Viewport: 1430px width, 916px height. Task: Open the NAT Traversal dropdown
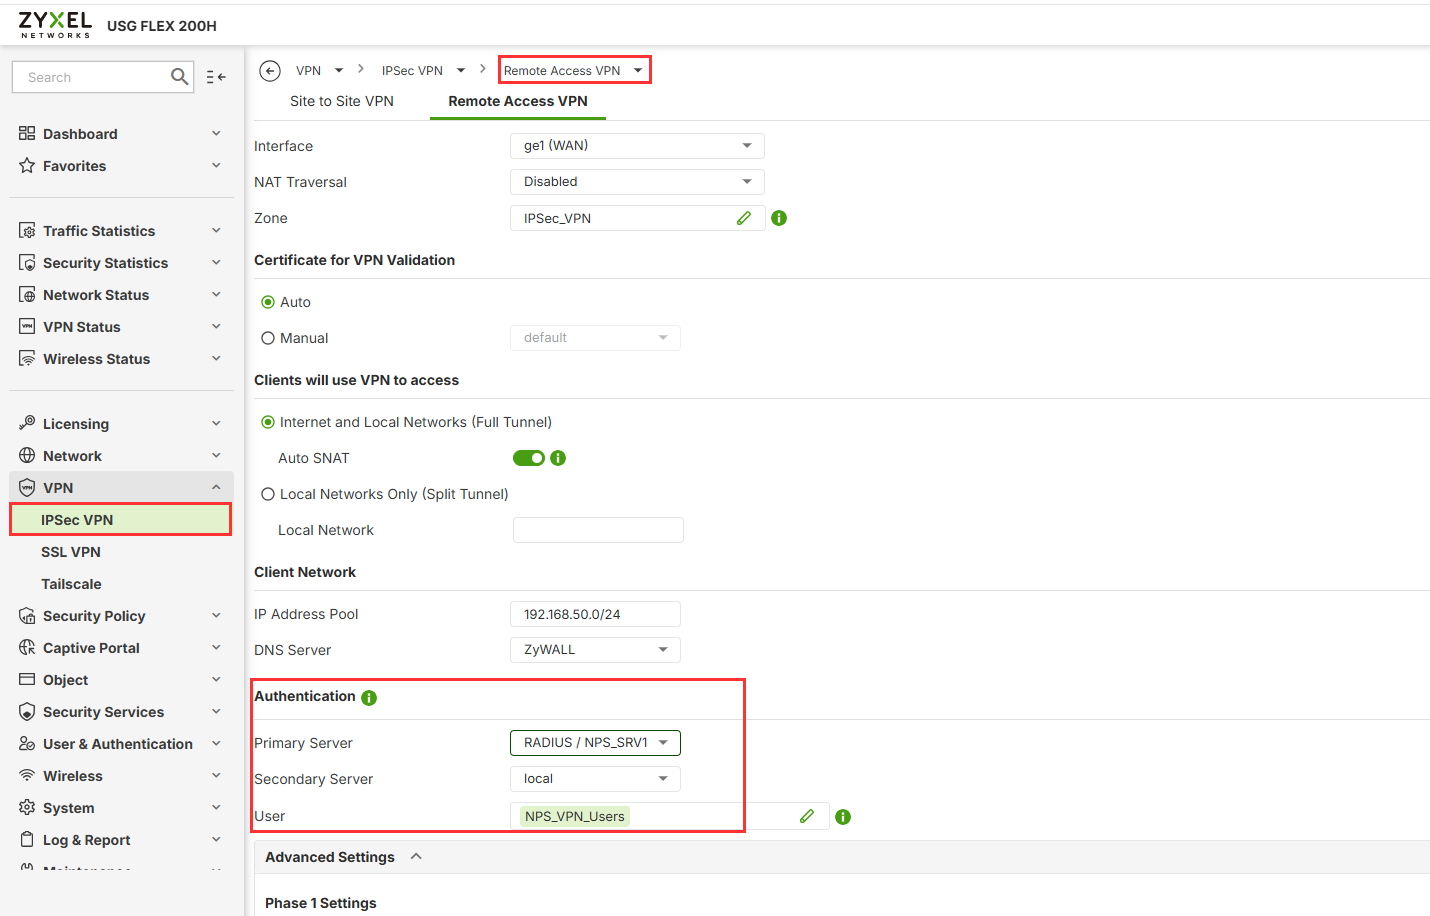coord(637,182)
